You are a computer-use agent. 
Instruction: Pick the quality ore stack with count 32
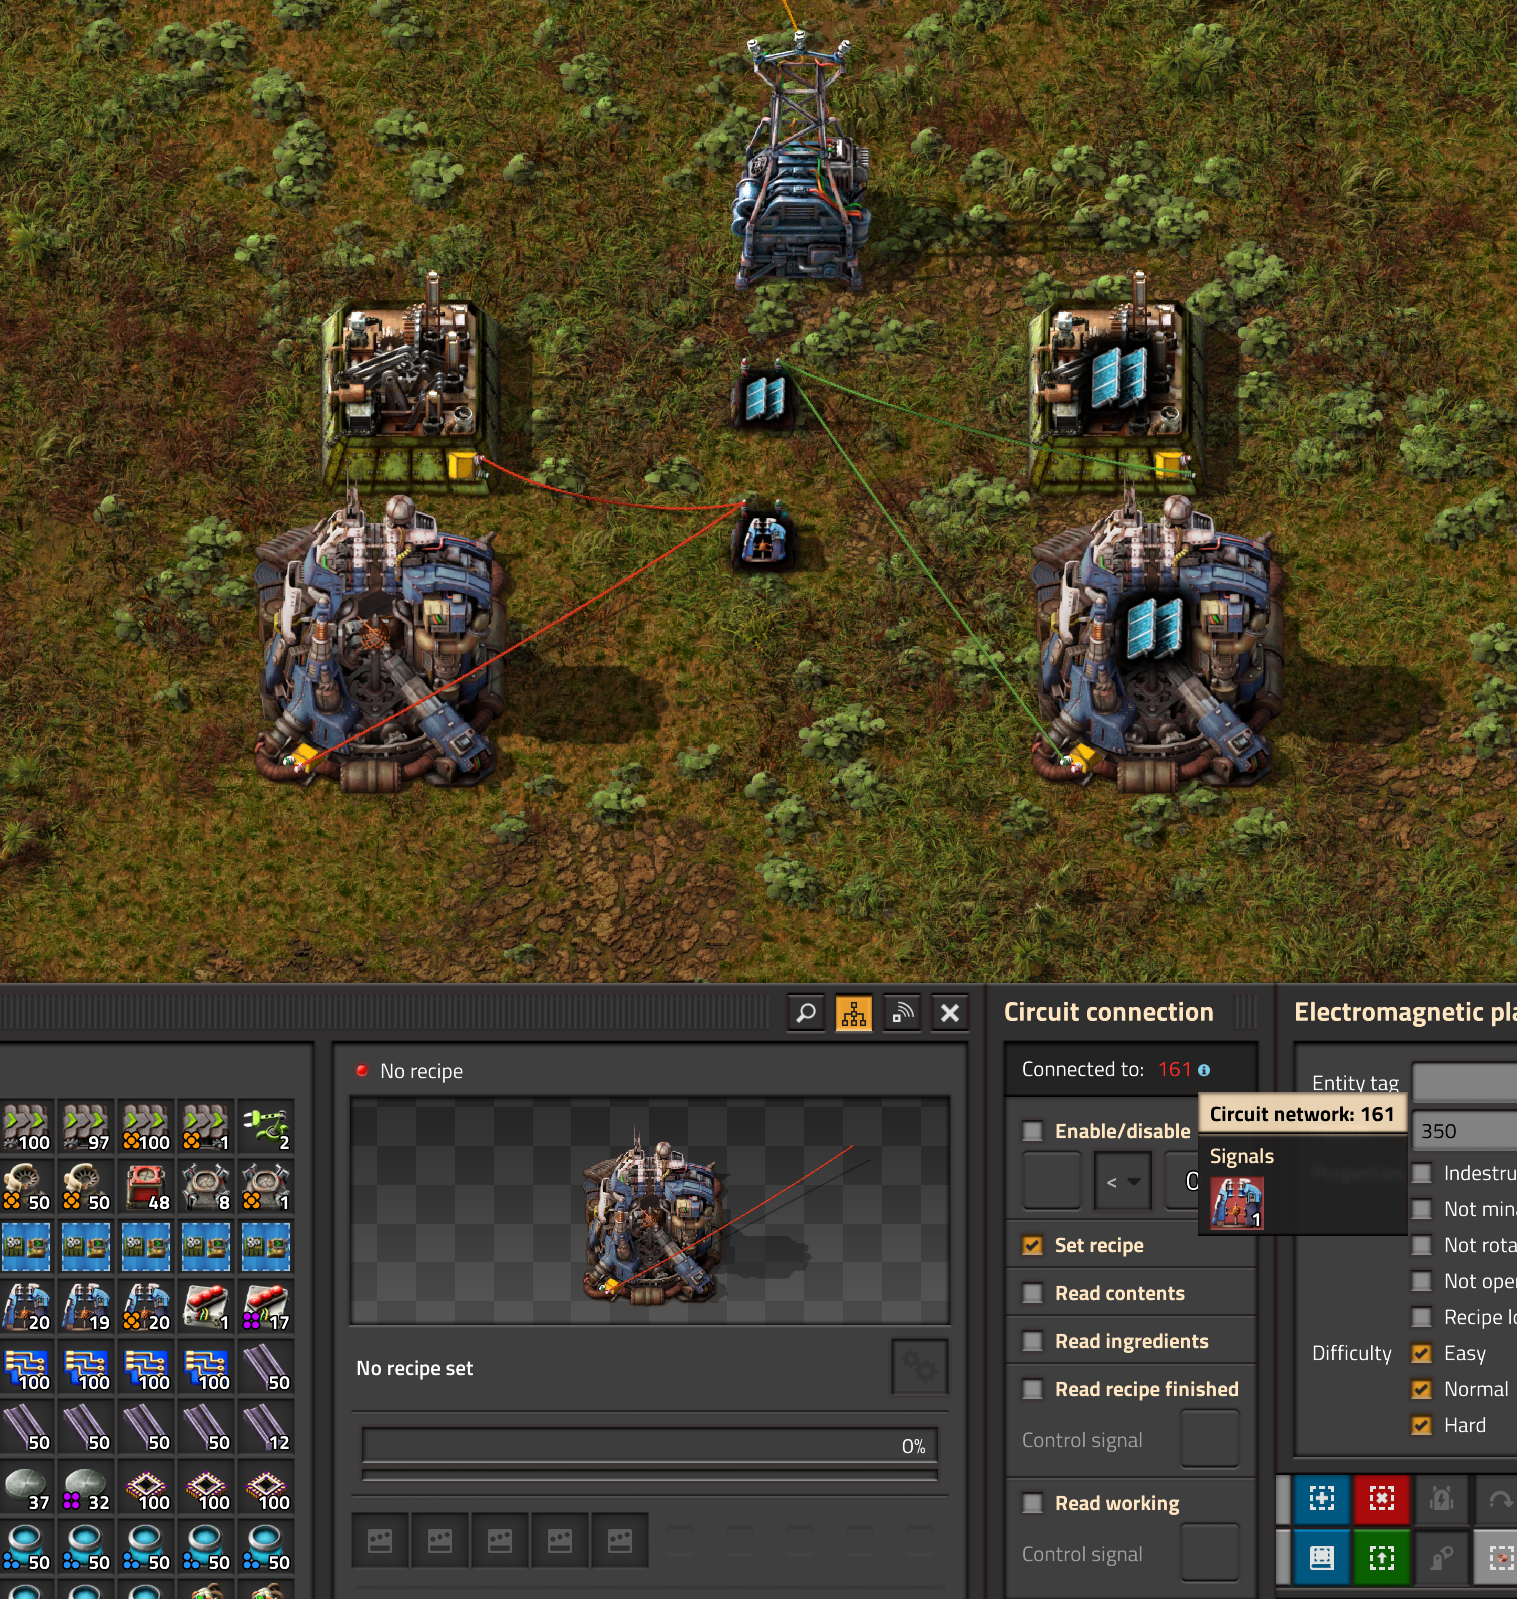pyautogui.click(x=86, y=1487)
